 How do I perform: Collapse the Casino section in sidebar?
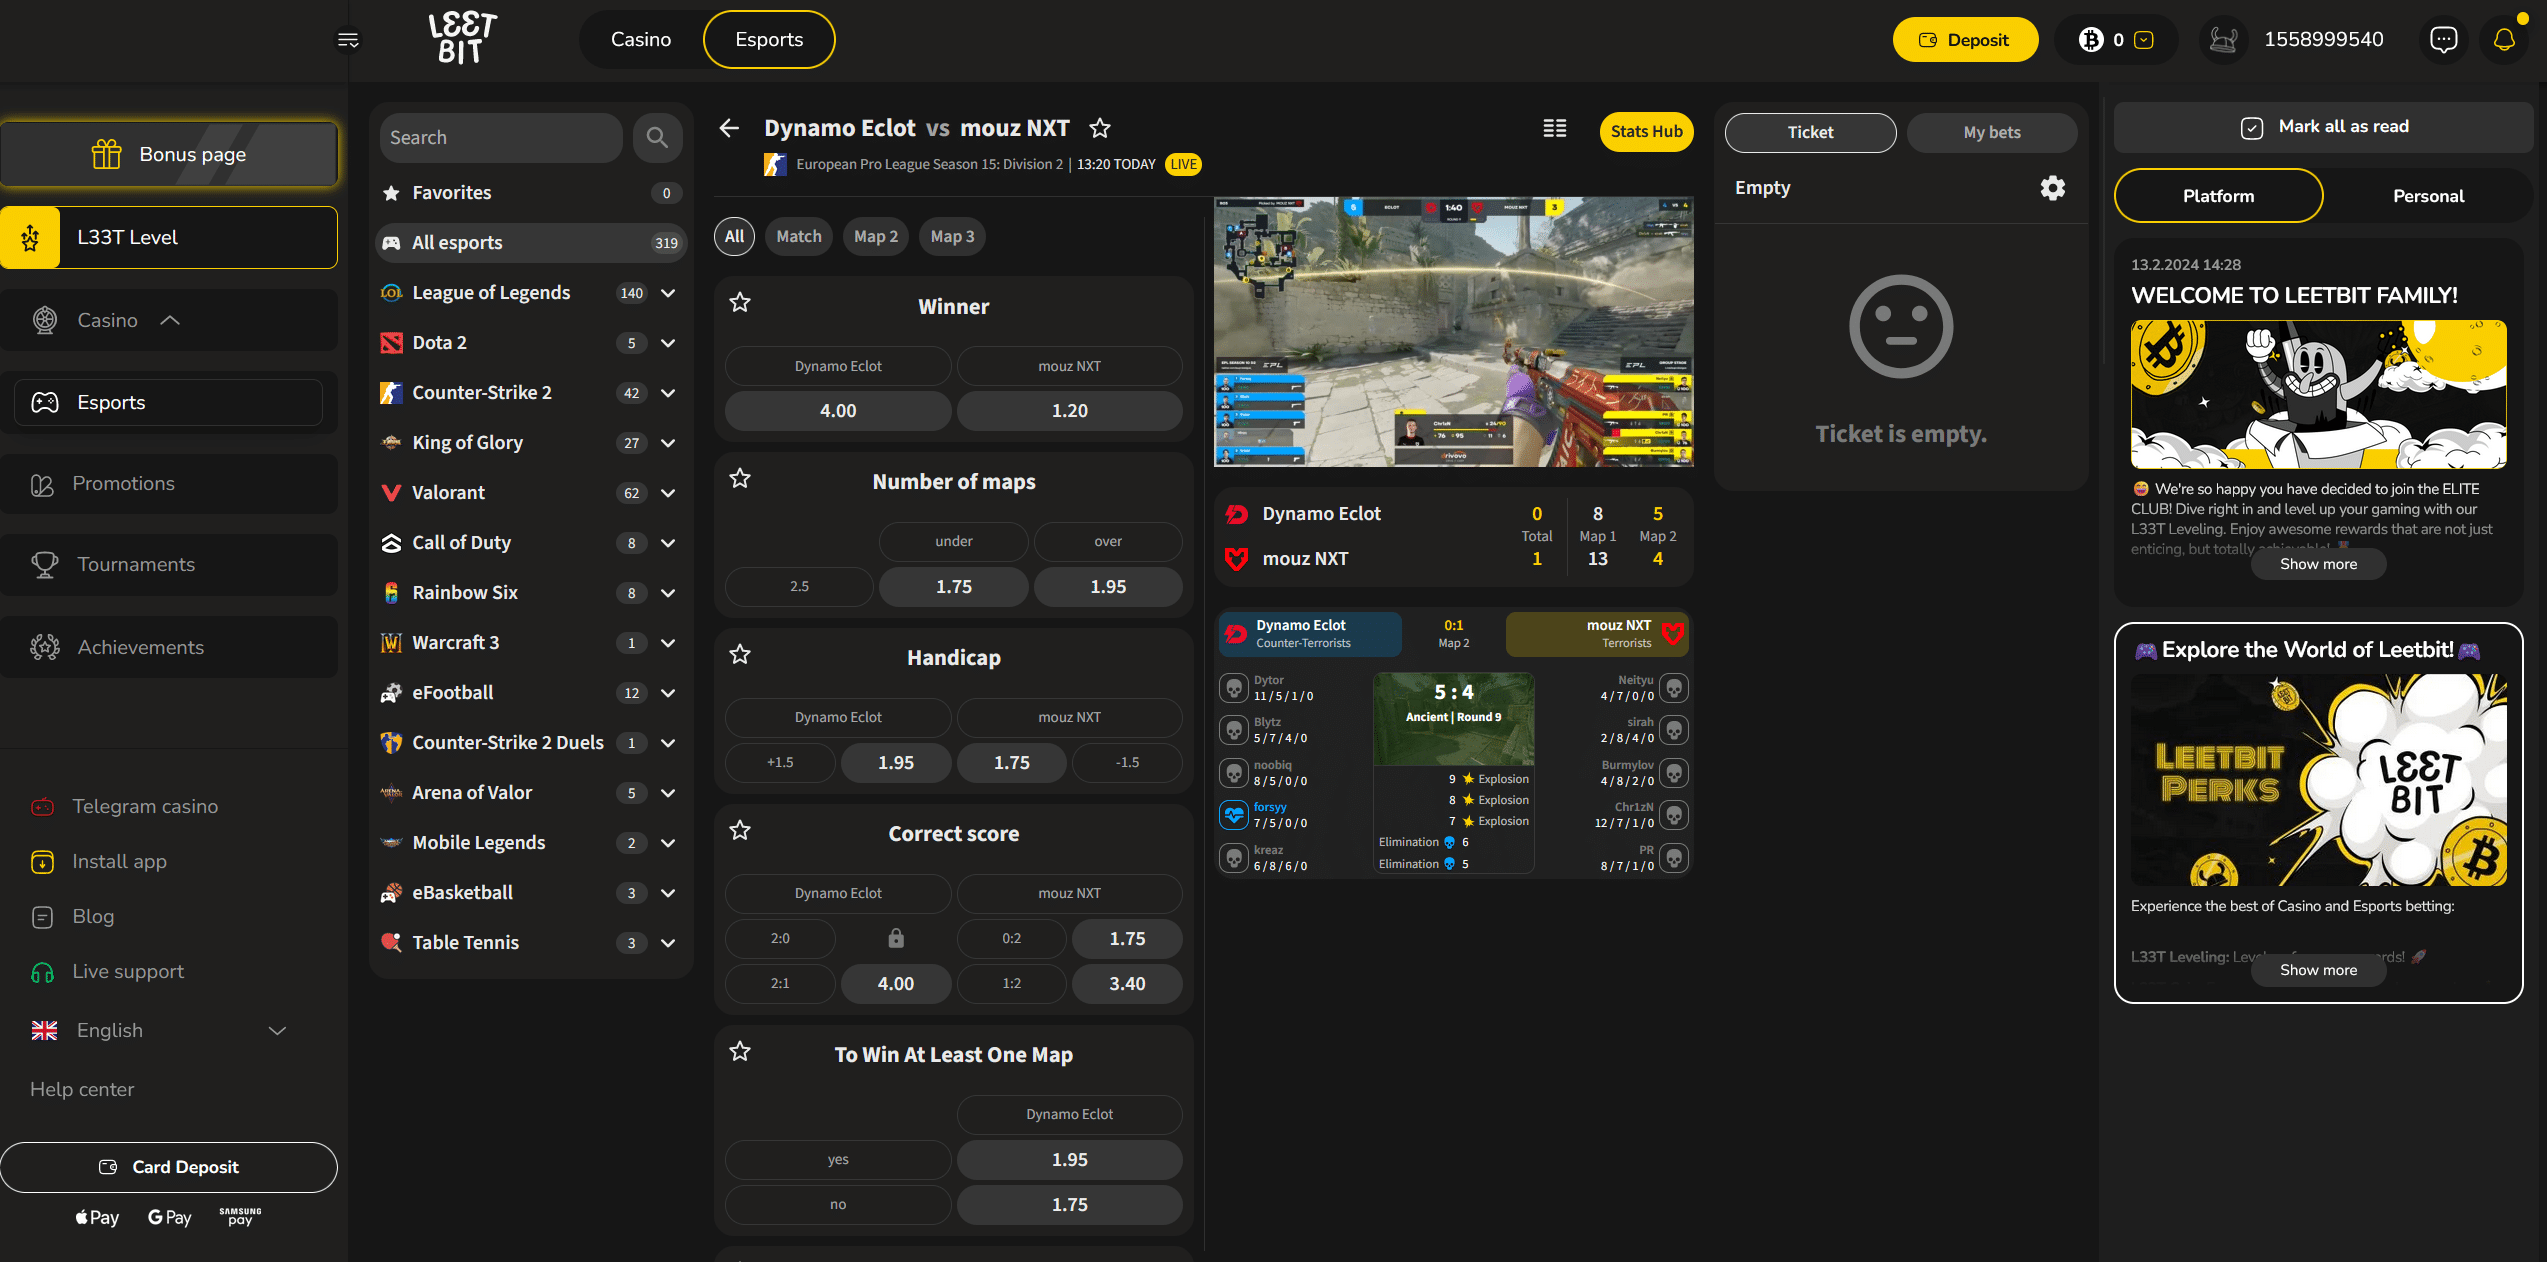(x=170, y=320)
